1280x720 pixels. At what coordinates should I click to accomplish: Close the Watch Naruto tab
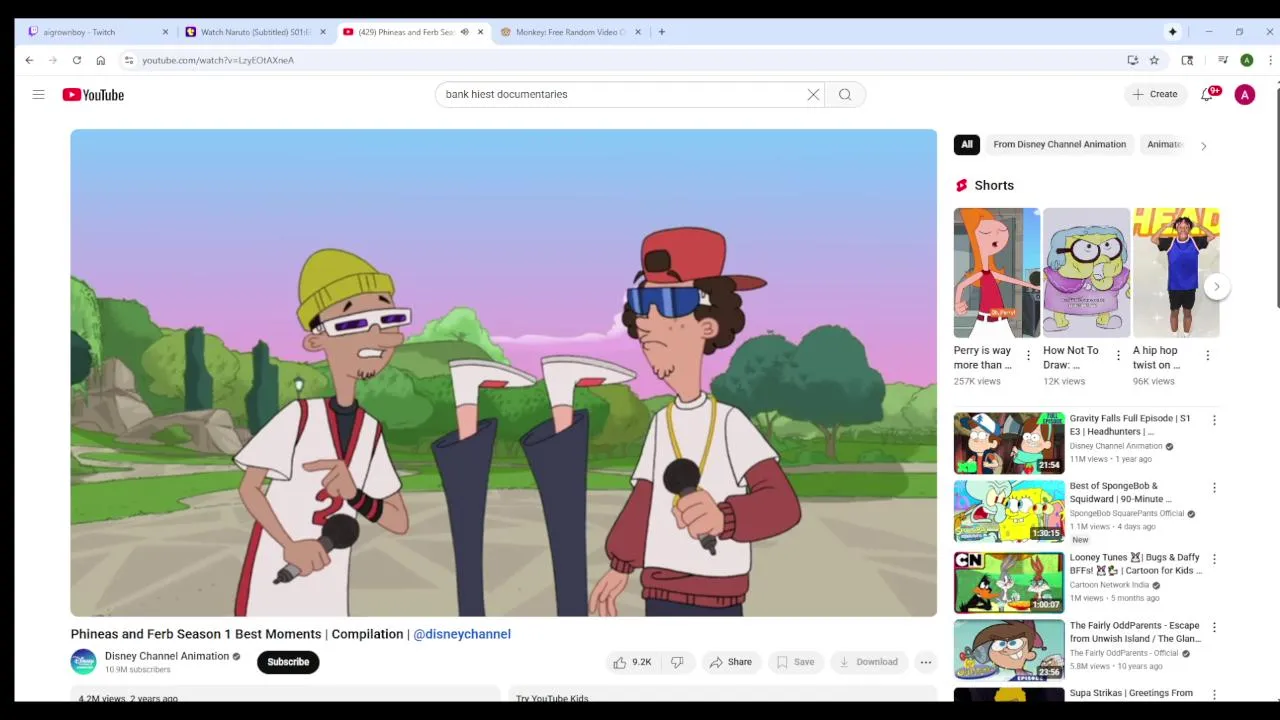tap(322, 32)
